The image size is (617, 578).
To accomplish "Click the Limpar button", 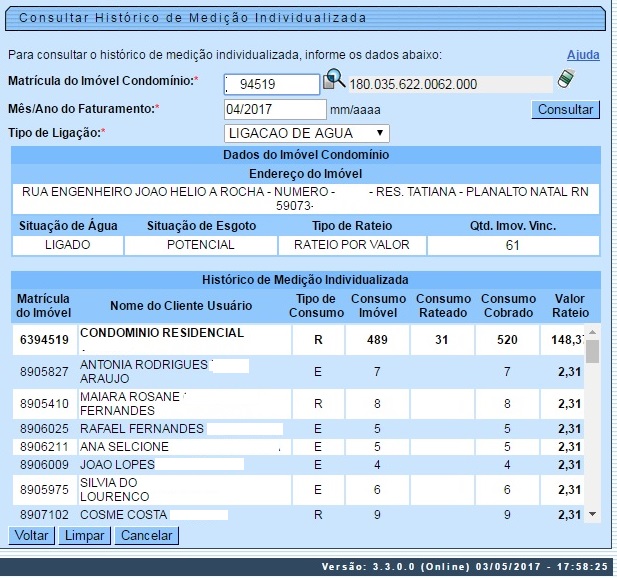I will point(84,536).
